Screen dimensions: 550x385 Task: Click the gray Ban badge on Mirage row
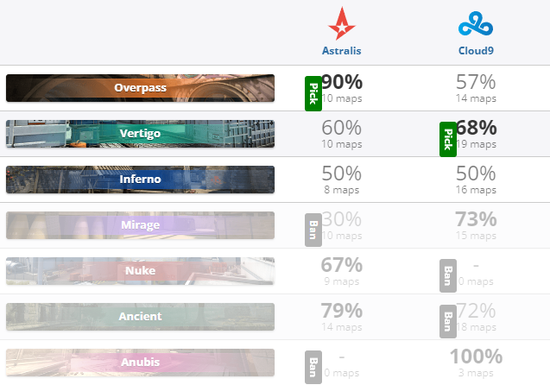[x=313, y=230]
